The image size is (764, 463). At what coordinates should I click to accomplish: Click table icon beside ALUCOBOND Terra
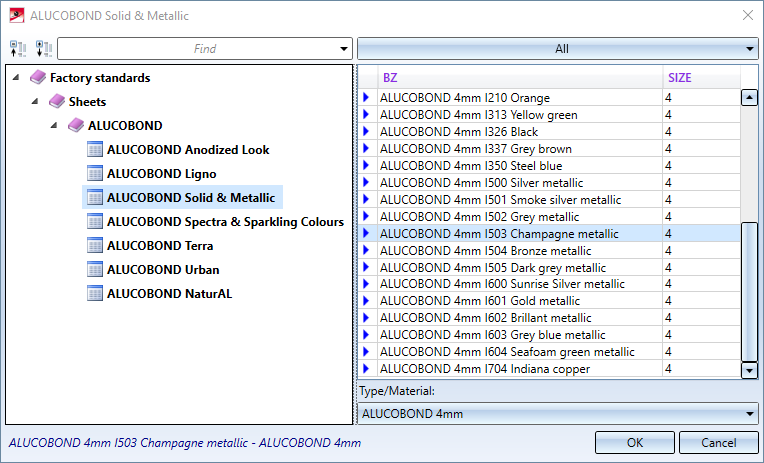[x=95, y=245]
